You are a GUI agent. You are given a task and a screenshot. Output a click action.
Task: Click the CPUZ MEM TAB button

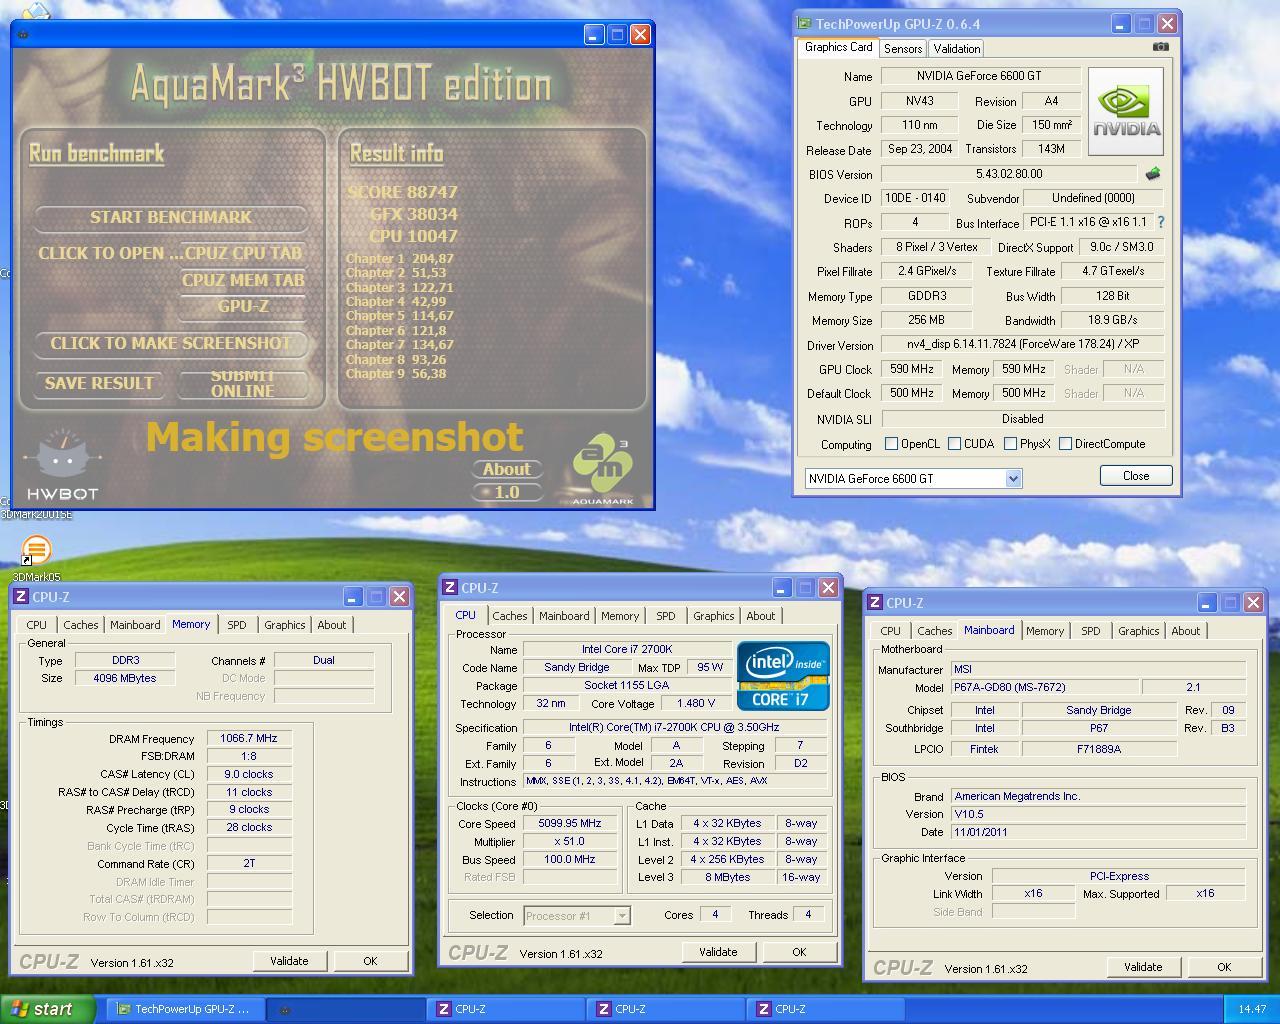[x=243, y=280]
